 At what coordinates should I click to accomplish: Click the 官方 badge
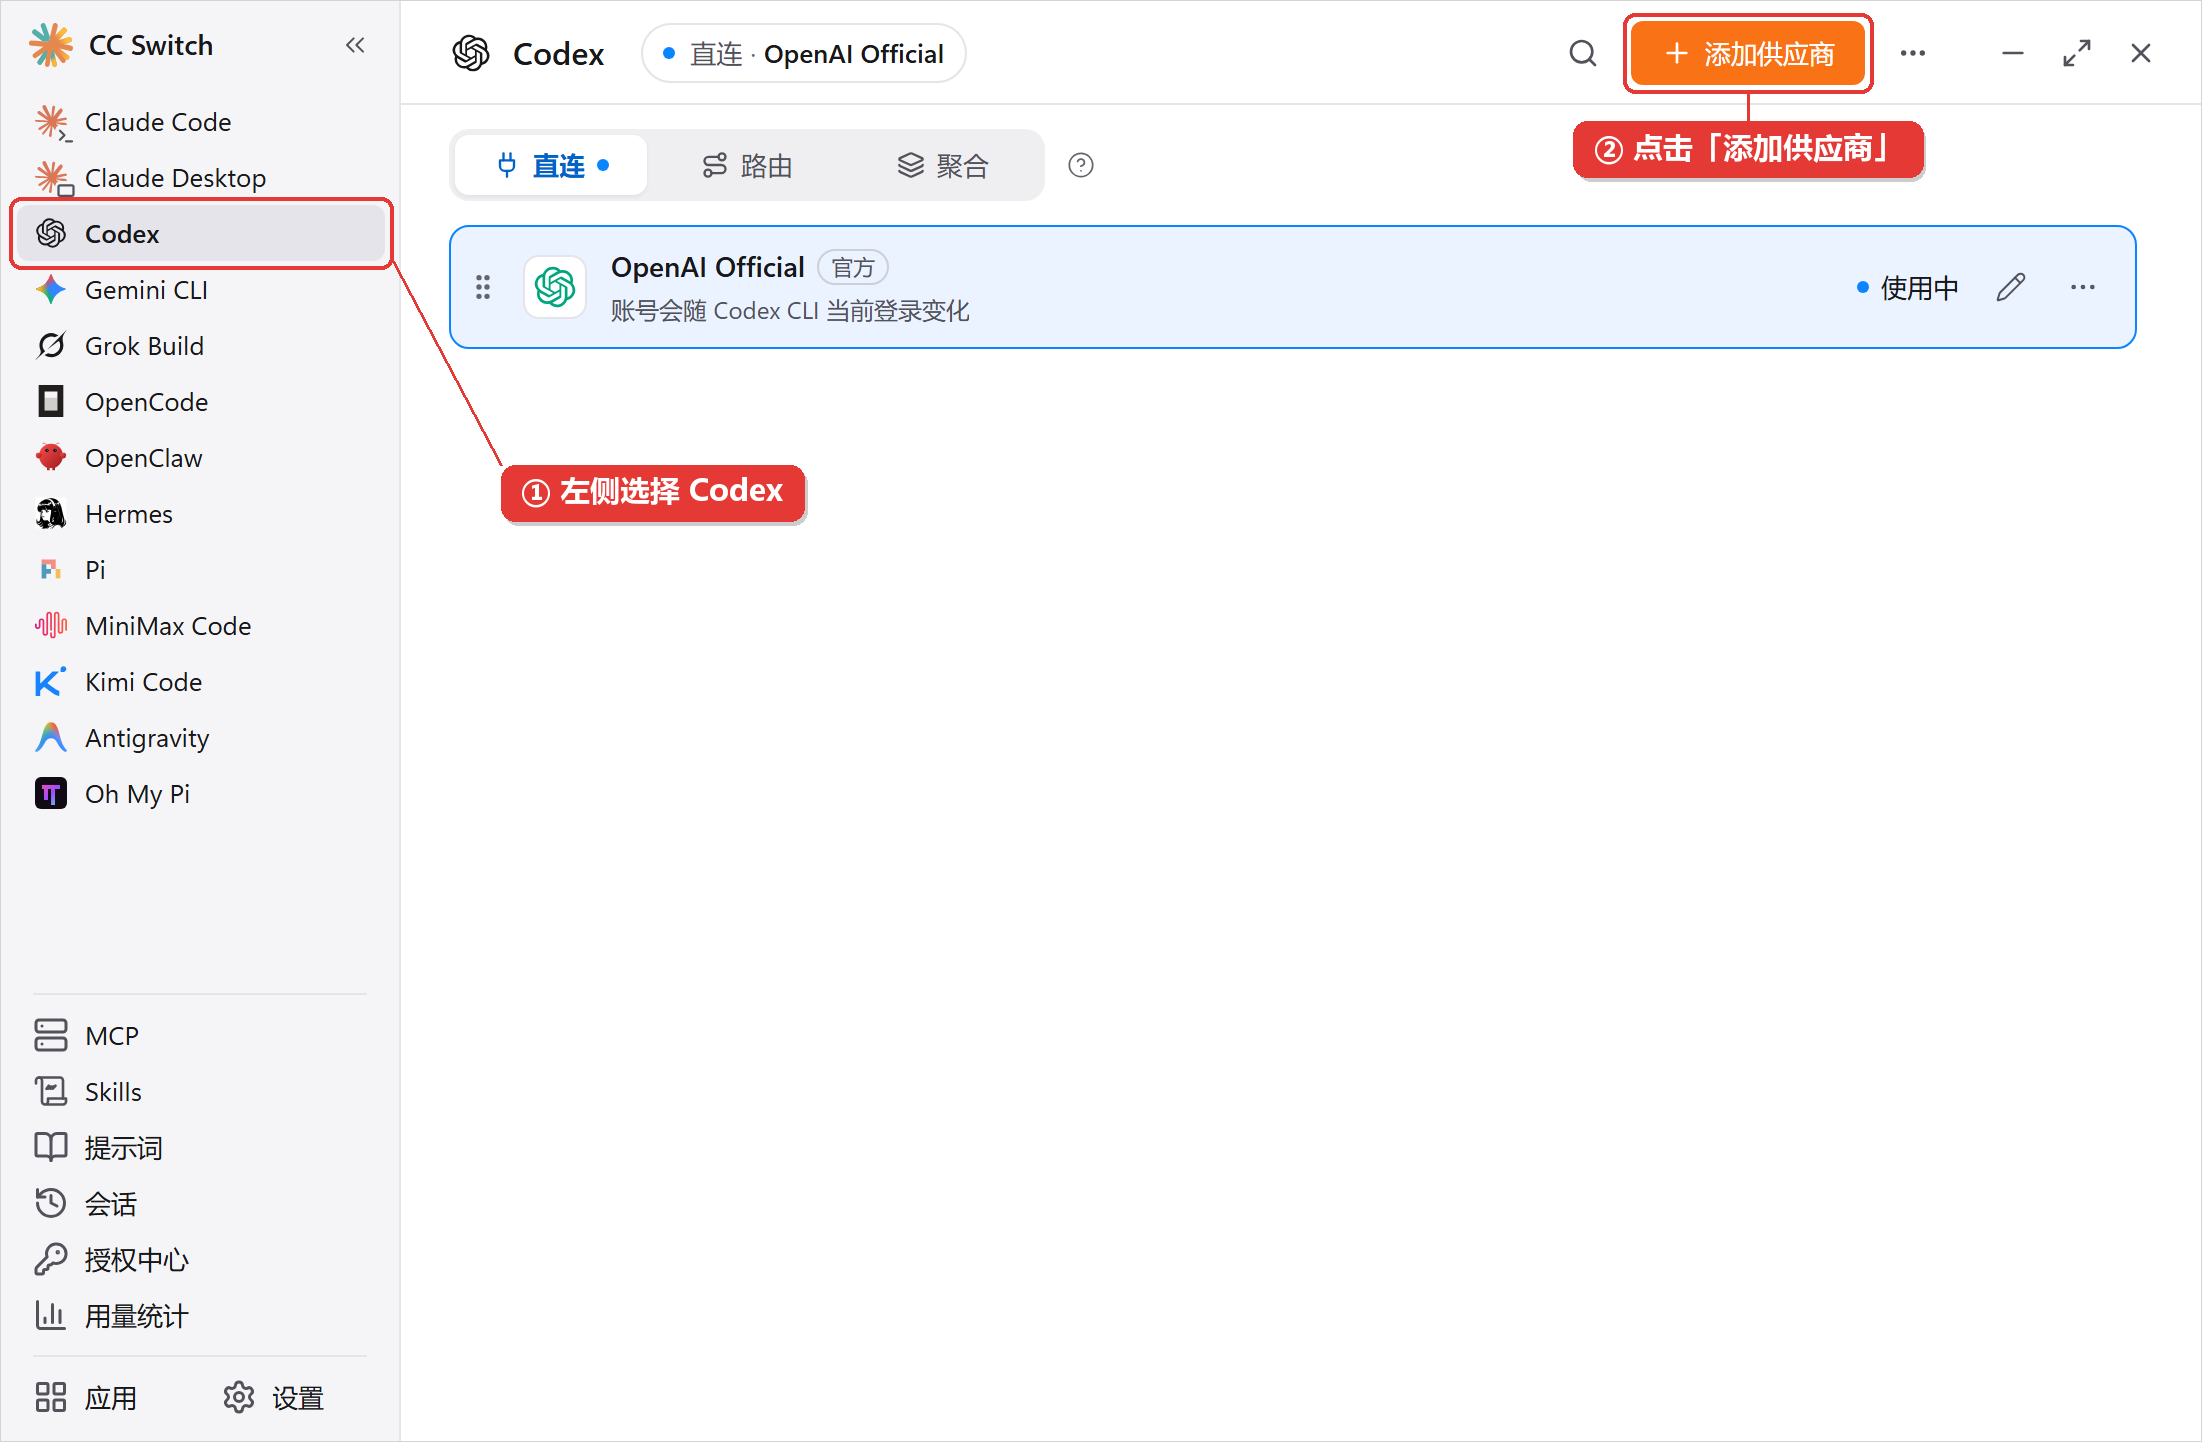pos(853,268)
